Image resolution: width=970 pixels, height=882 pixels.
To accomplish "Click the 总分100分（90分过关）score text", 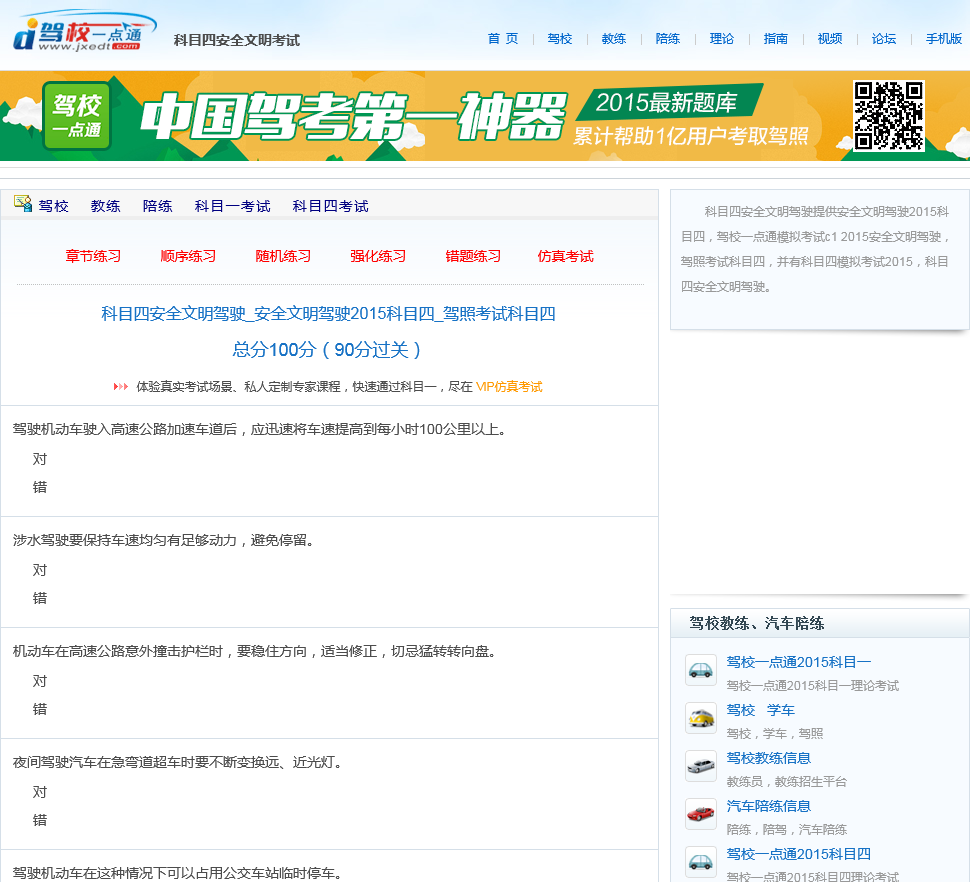I will click(x=327, y=349).
